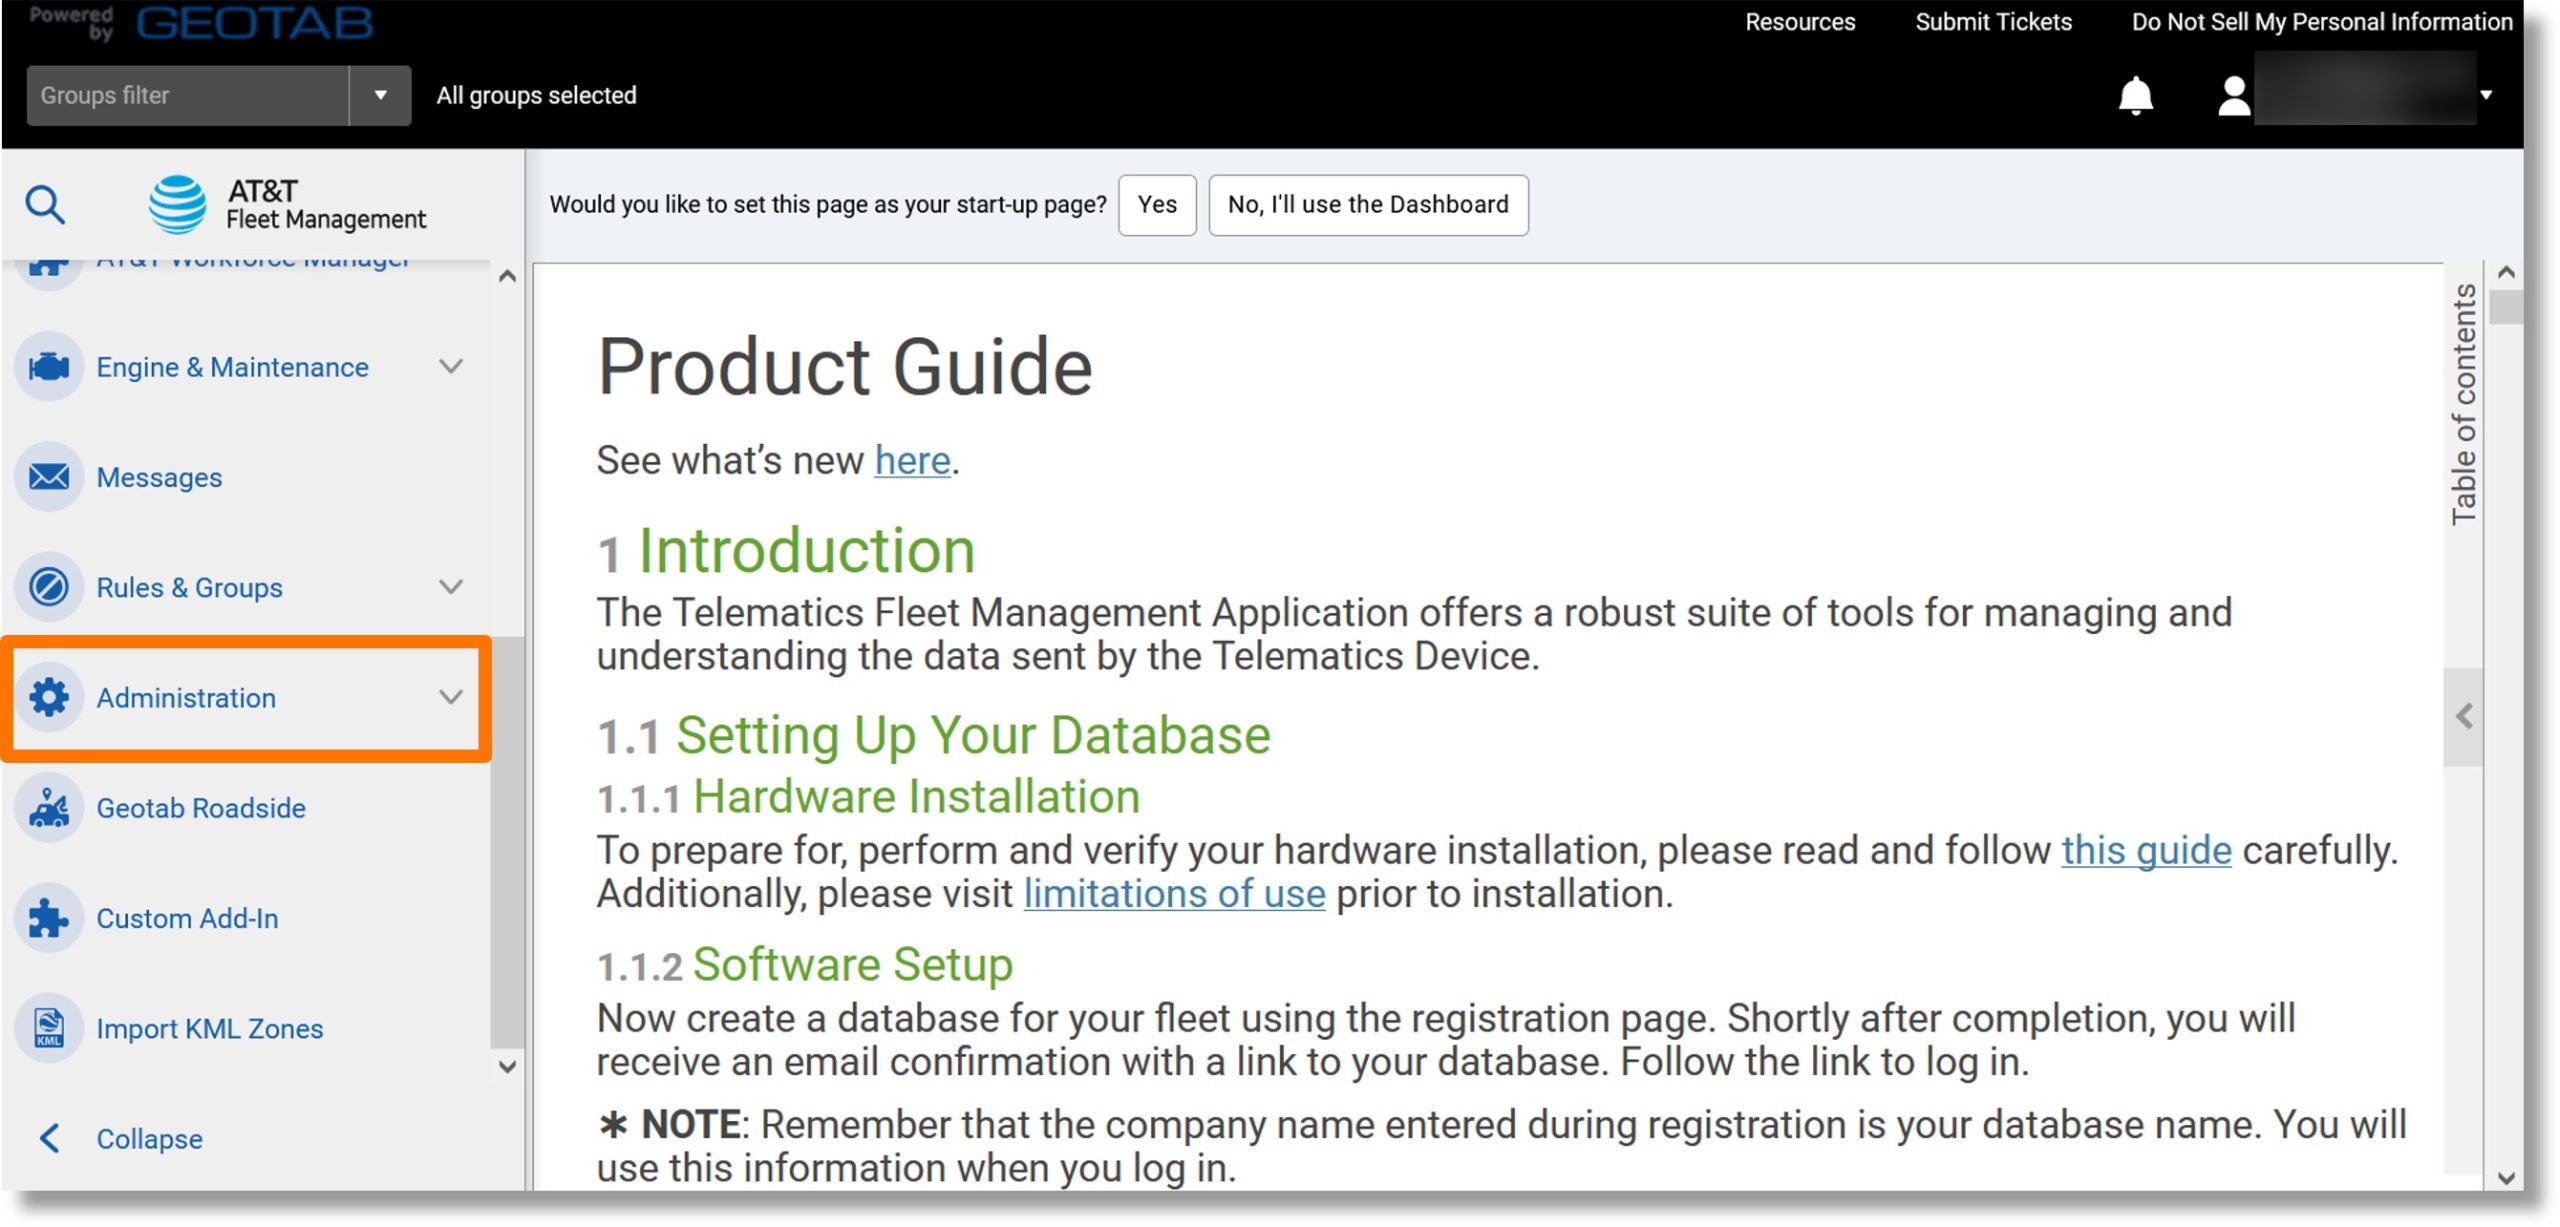Click the Rules & Groups icon
This screenshot has height=1227, width=2560.
[x=47, y=586]
